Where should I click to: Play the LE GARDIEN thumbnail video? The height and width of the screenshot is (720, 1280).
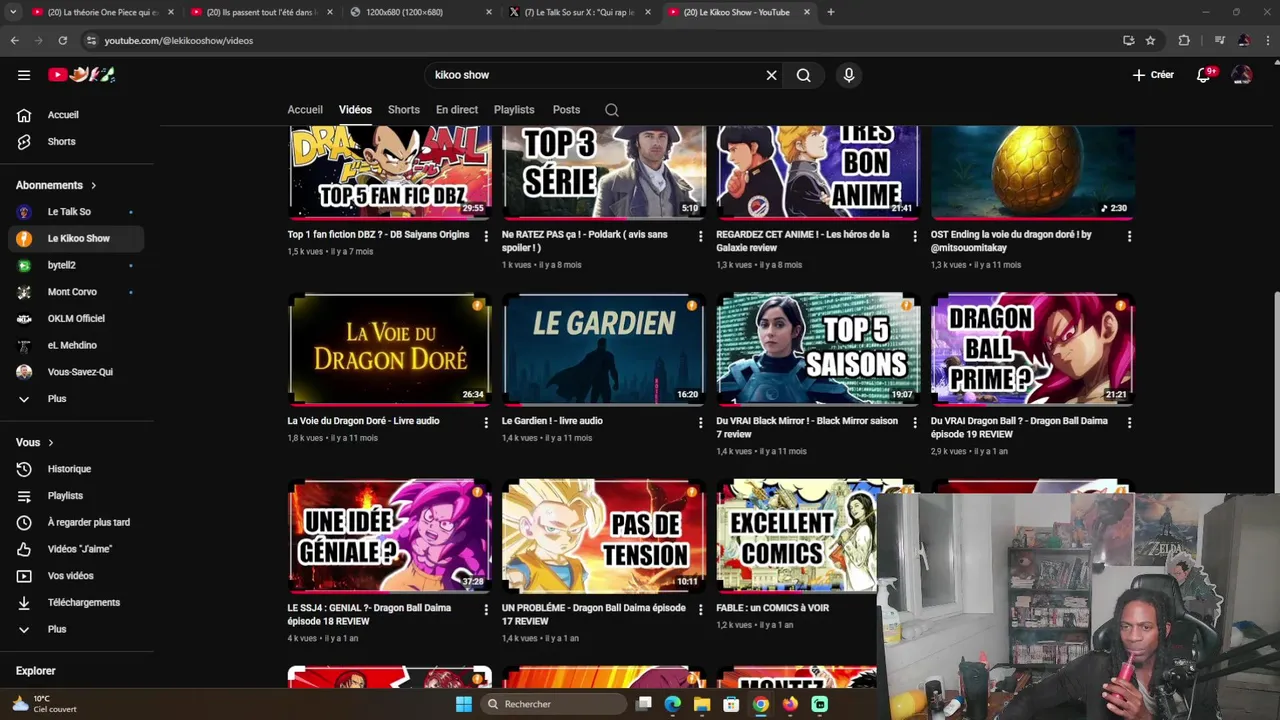(x=604, y=349)
